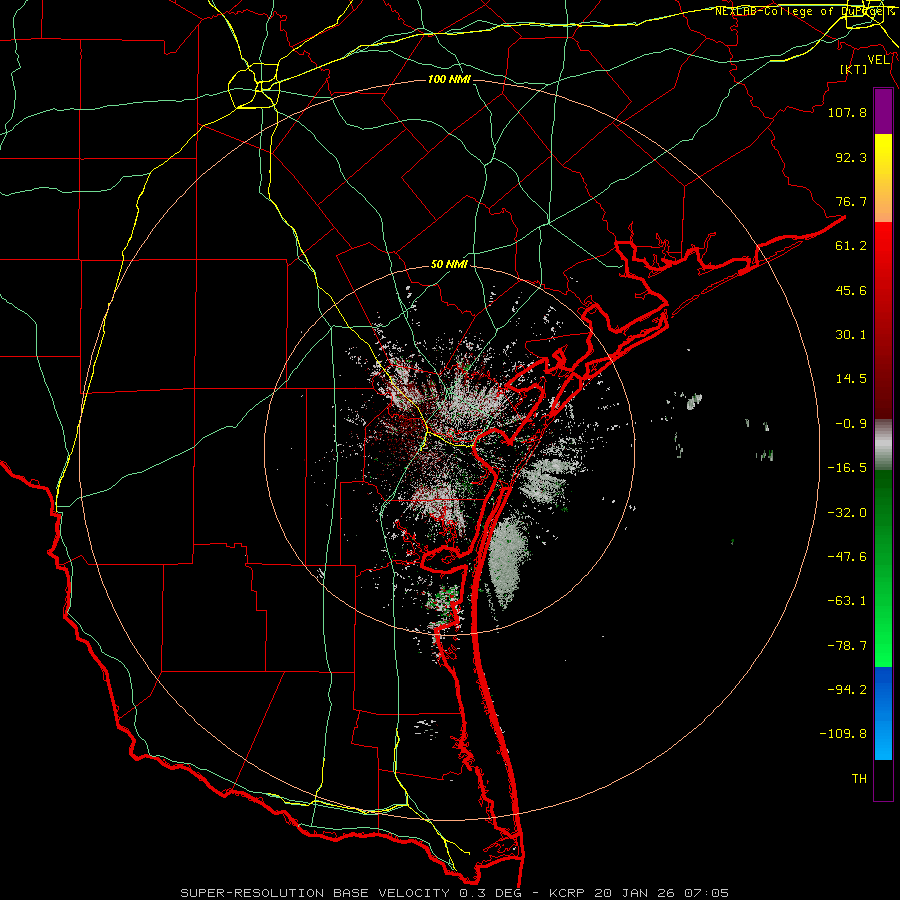This screenshot has height=900, width=900.
Task: Click the 107.8 legend value
Action: point(847,112)
